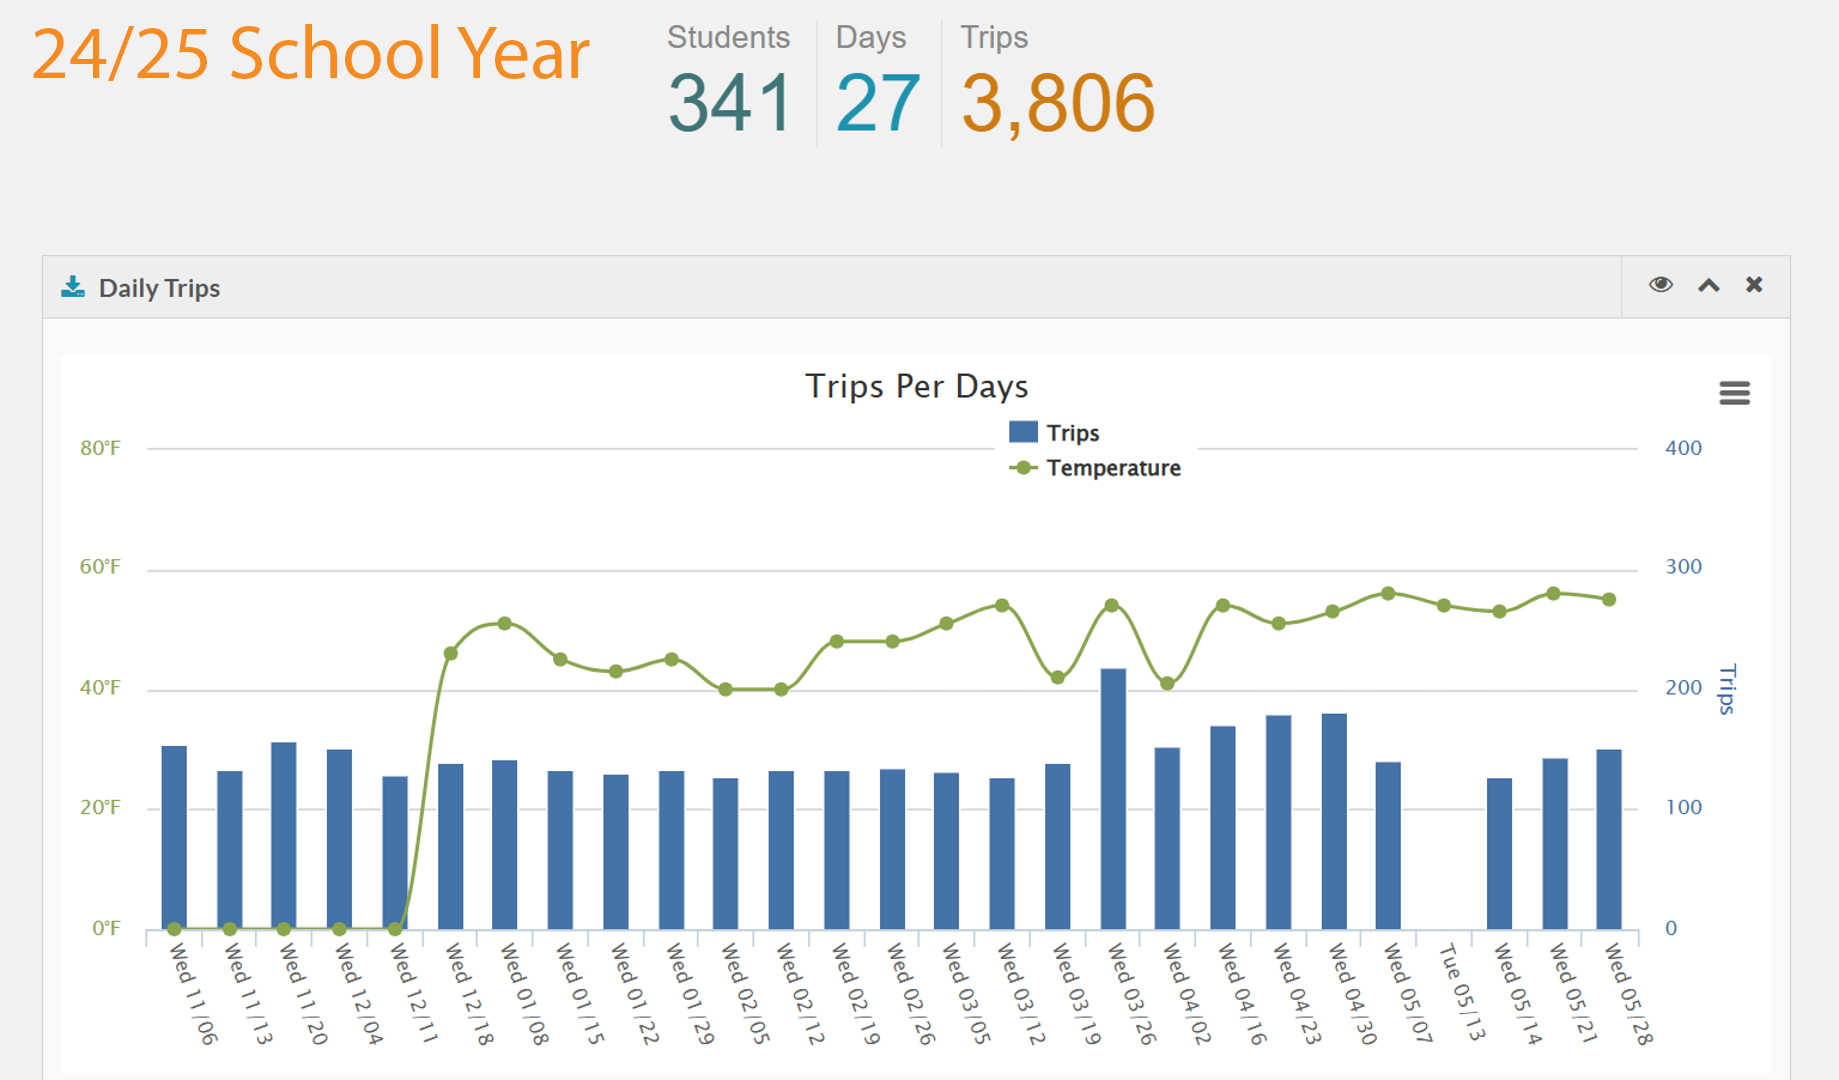Image resolution: width=1839 pixels, height=1080 pixels.
Task: Toggle the Daily Trips panel eye icon
Action: coord(1660,285)
